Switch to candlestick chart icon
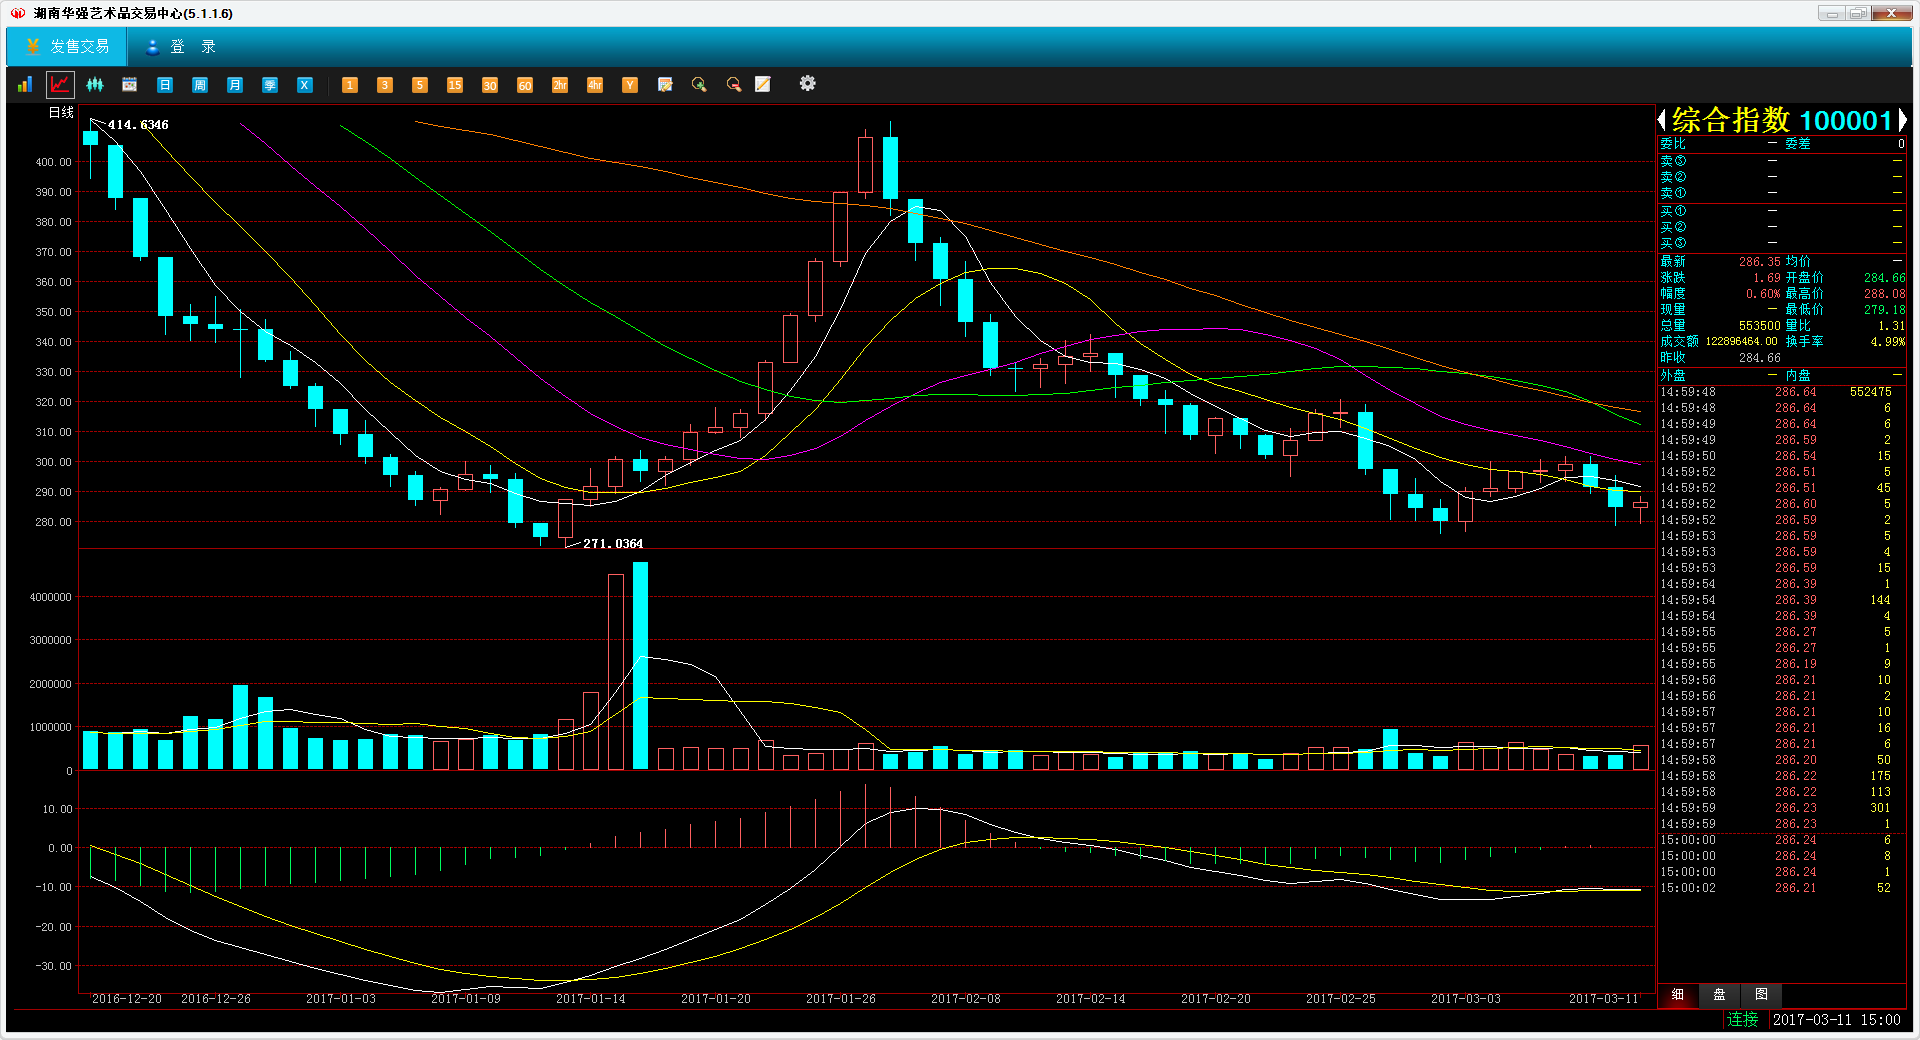 [95, 85]
